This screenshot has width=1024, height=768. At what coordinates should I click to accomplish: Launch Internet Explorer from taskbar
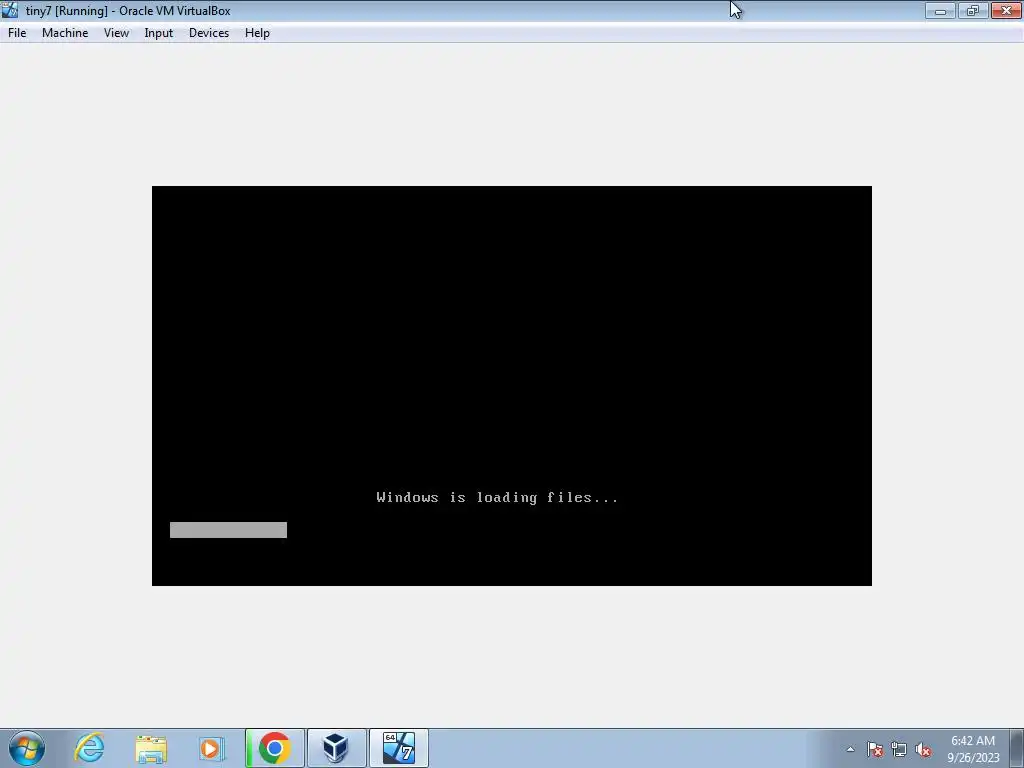[89, 748]
